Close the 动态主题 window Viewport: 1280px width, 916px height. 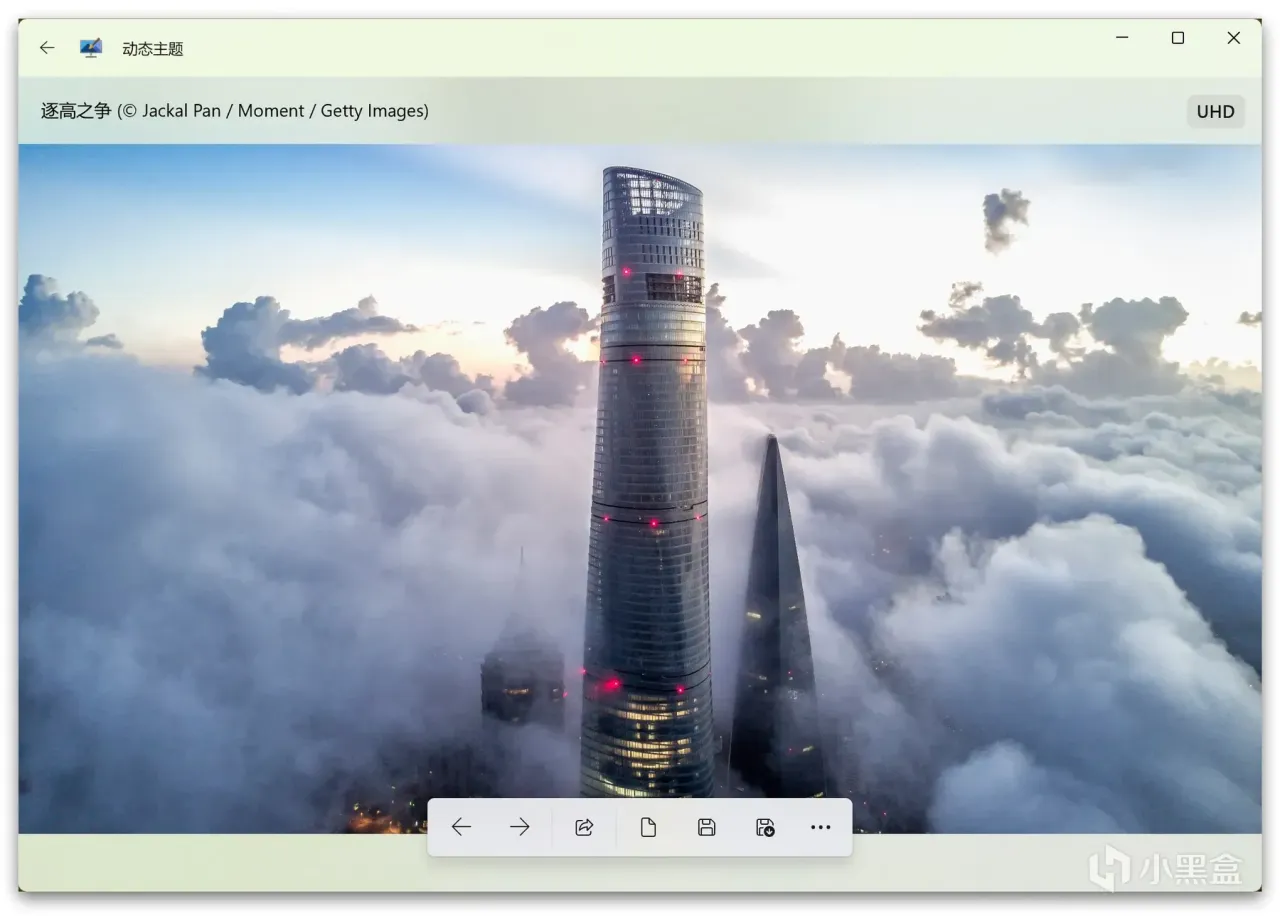click(x=1234, y=38)
